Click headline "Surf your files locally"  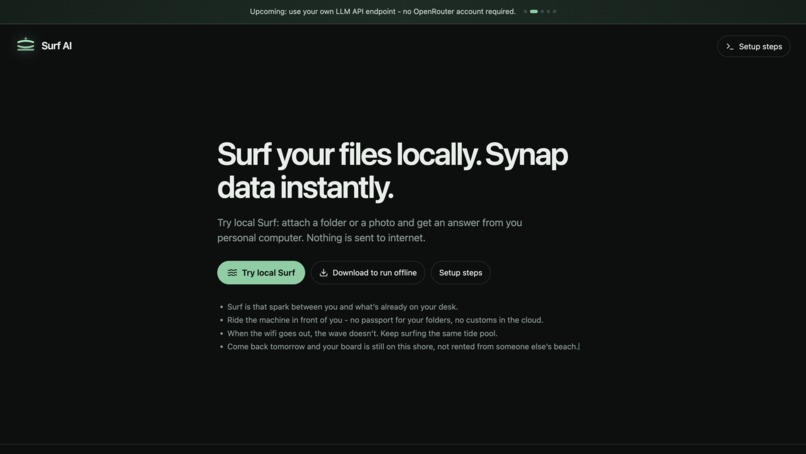[x=349, y=154]
